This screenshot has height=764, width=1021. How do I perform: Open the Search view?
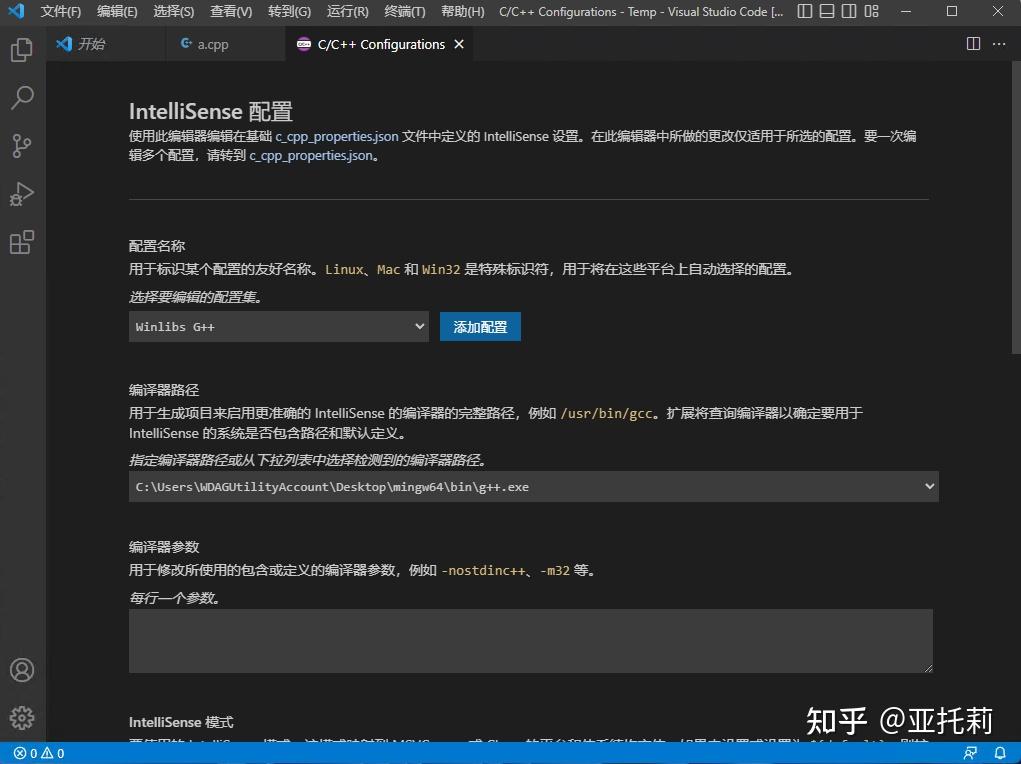coord(22,97)
